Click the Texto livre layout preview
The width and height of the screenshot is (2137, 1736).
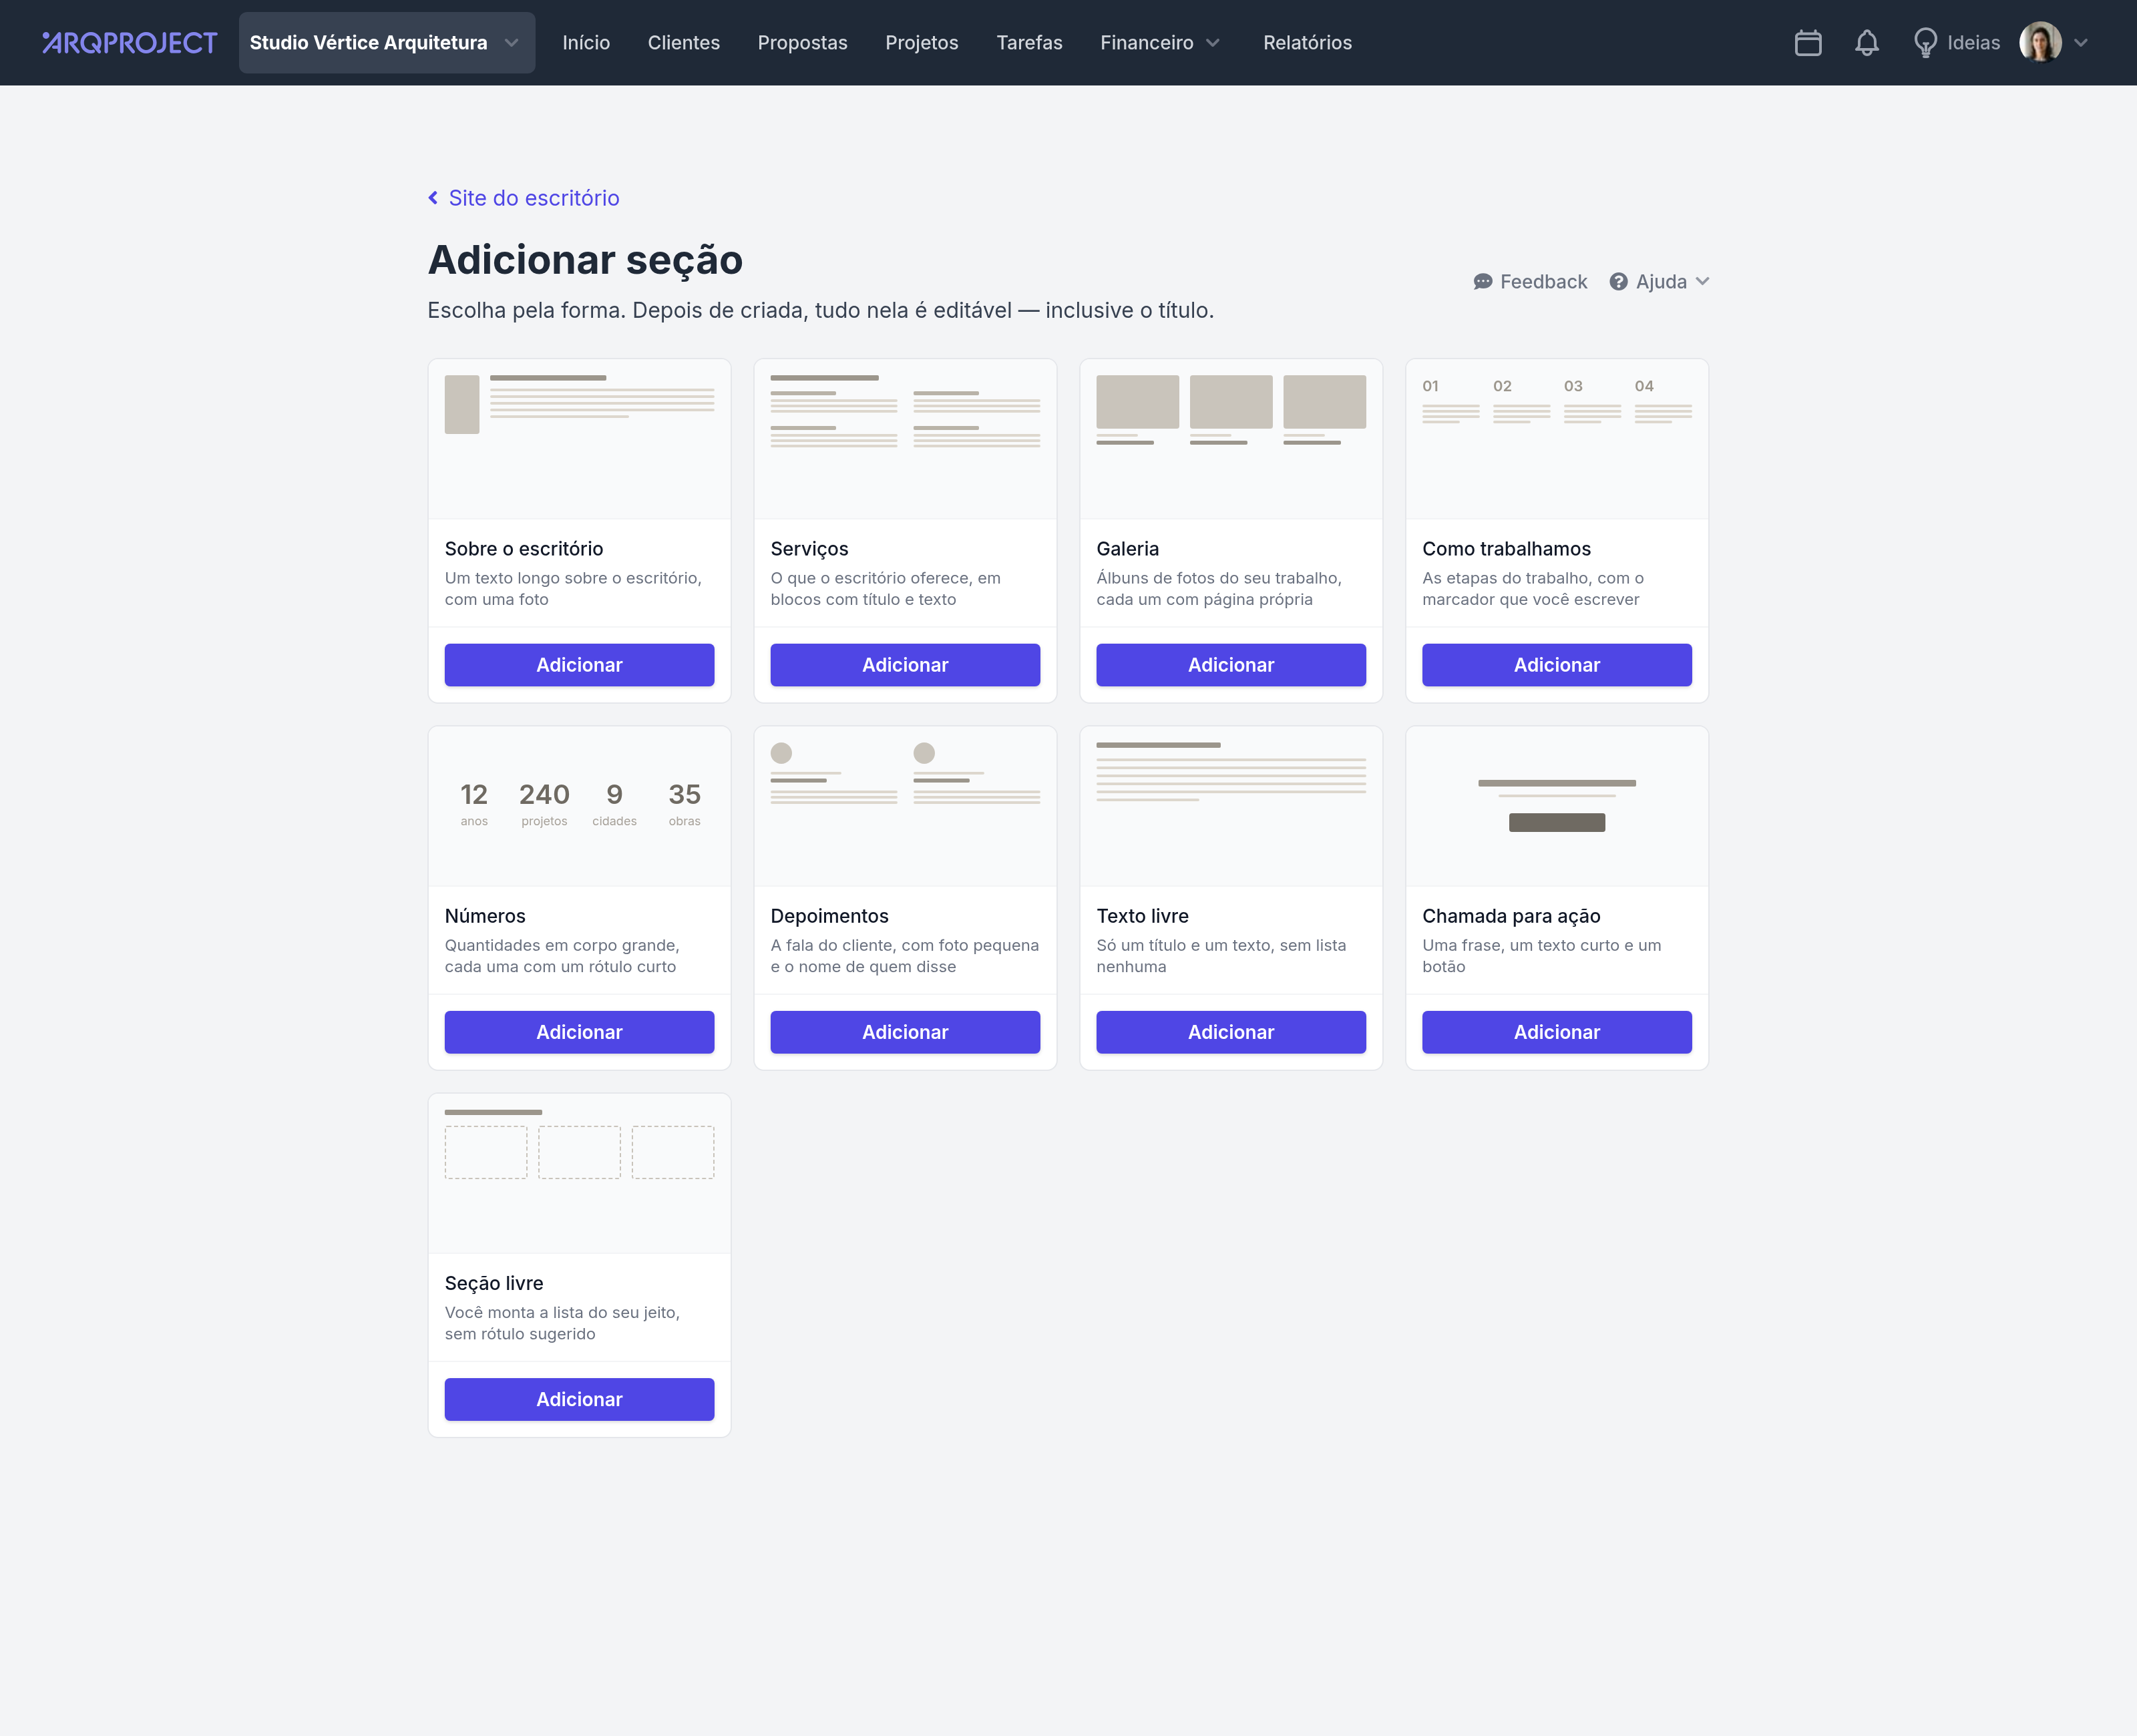pos(1232,806)
